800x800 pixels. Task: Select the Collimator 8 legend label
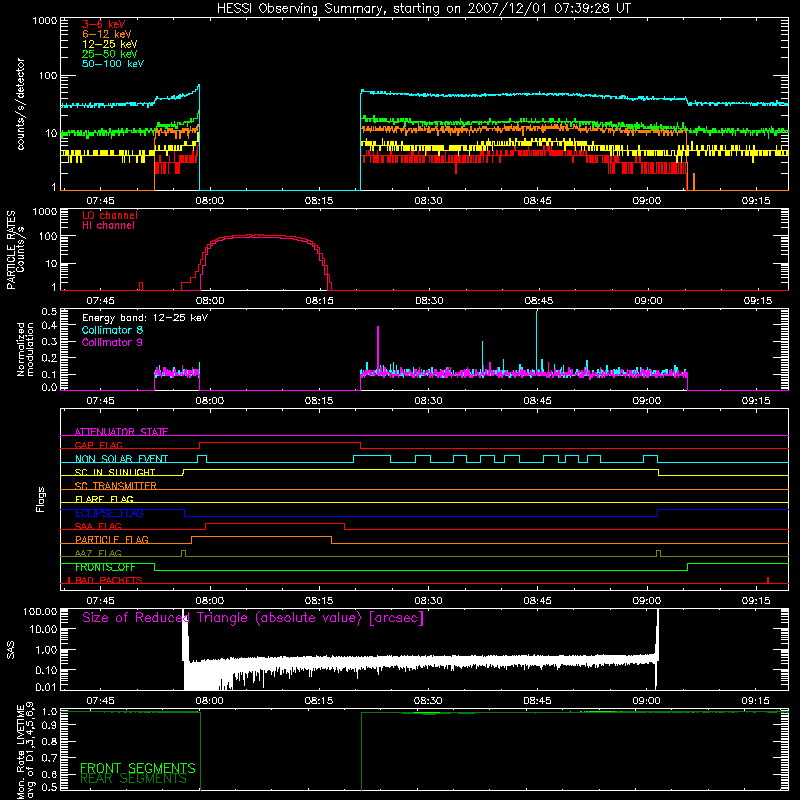(x=112, y=330)
